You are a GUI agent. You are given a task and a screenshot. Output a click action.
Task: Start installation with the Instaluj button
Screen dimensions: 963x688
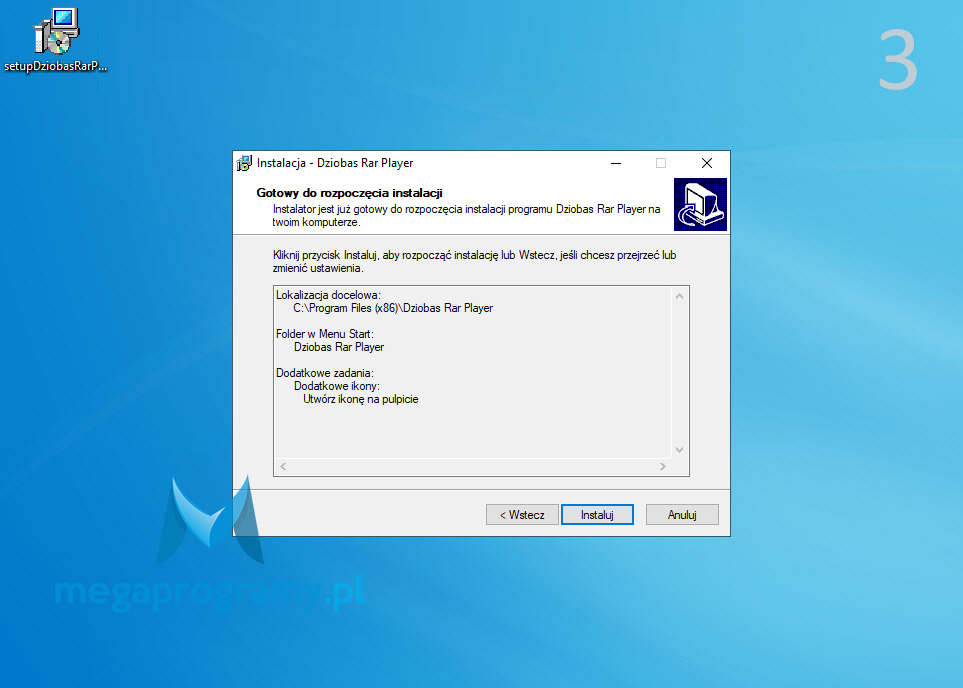[x=597, y=515]
